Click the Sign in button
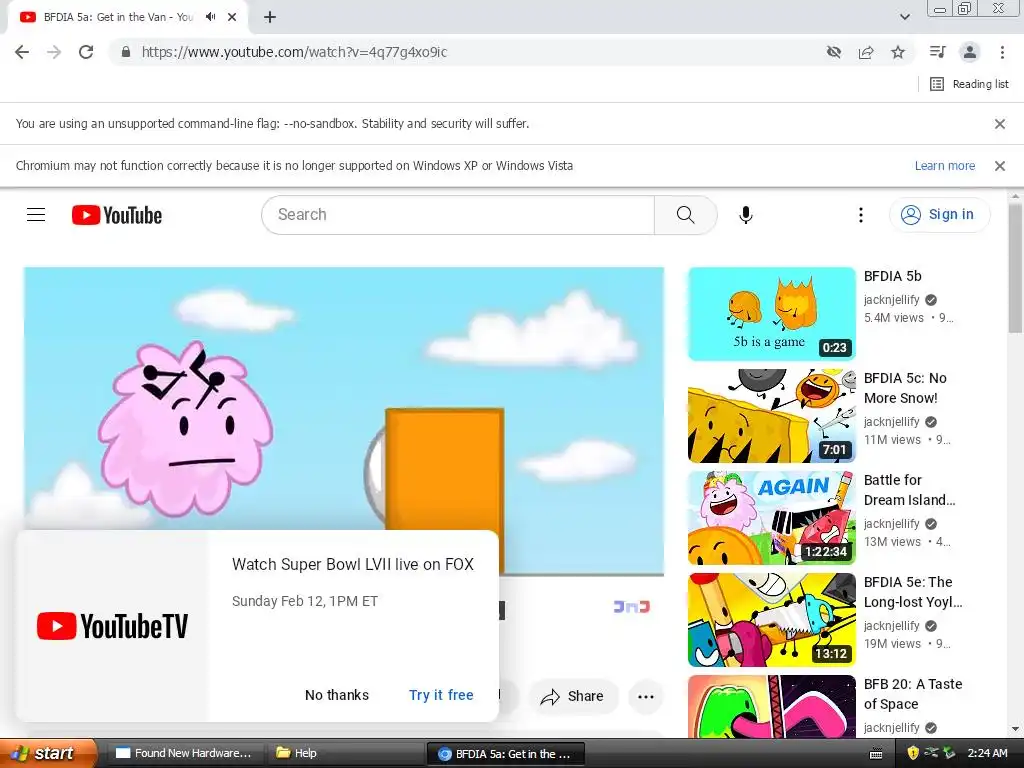 939,214
